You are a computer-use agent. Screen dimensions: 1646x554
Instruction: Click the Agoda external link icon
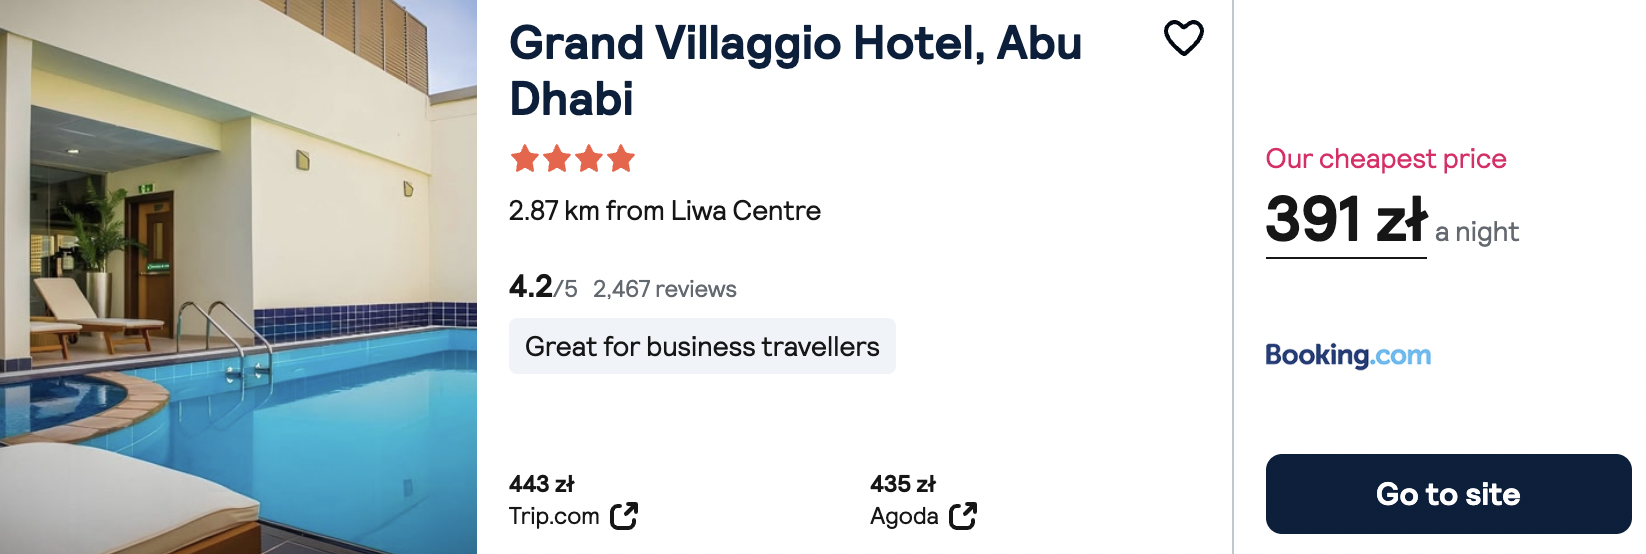pyautogui.click(x=963, y=516)
